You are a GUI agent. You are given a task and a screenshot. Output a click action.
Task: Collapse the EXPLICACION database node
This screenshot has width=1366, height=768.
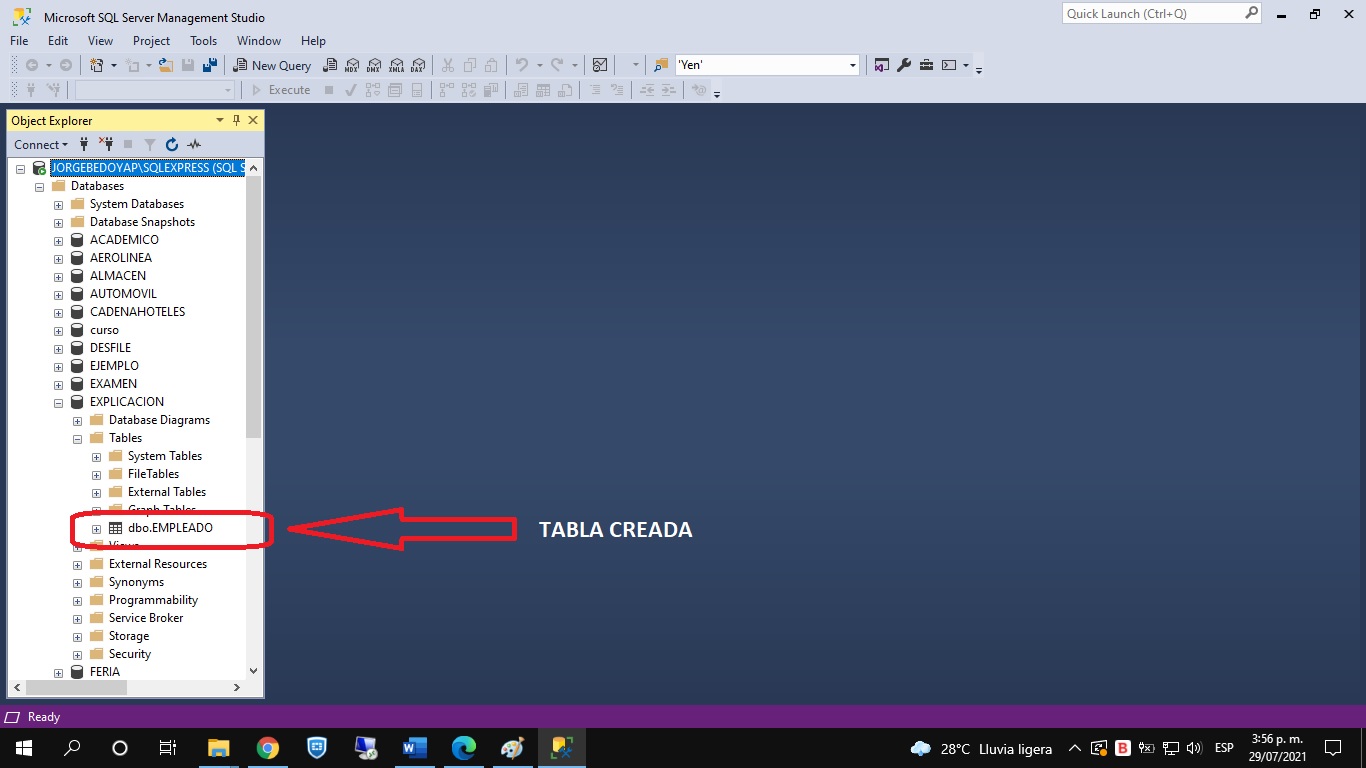tap(58, 402)
